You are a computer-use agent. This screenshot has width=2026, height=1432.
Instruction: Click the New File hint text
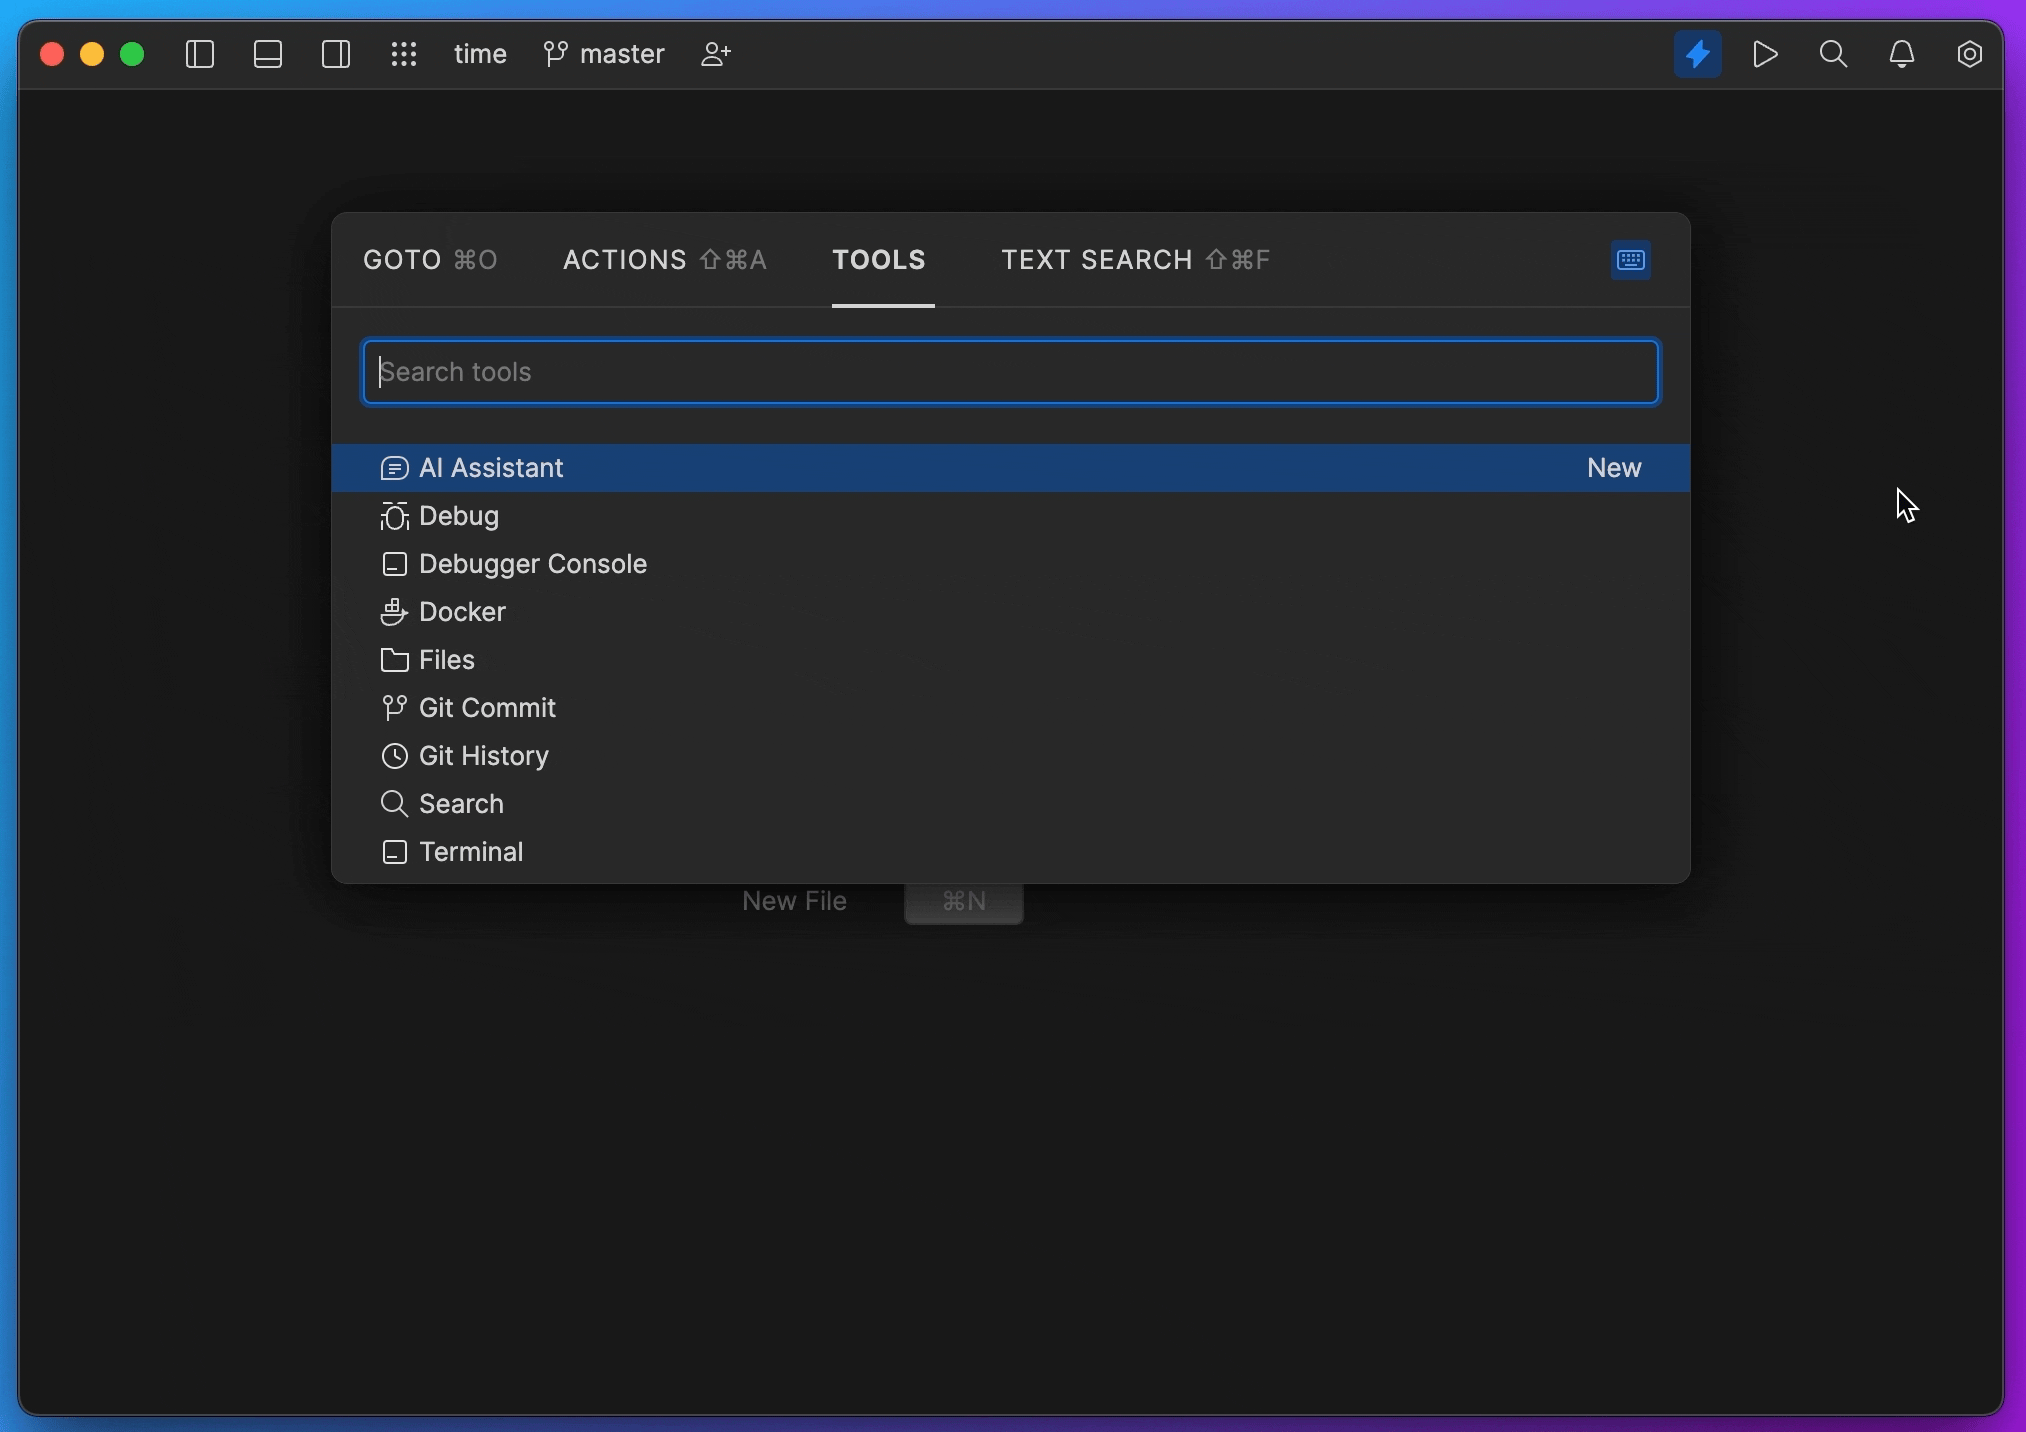click(795, 901)
